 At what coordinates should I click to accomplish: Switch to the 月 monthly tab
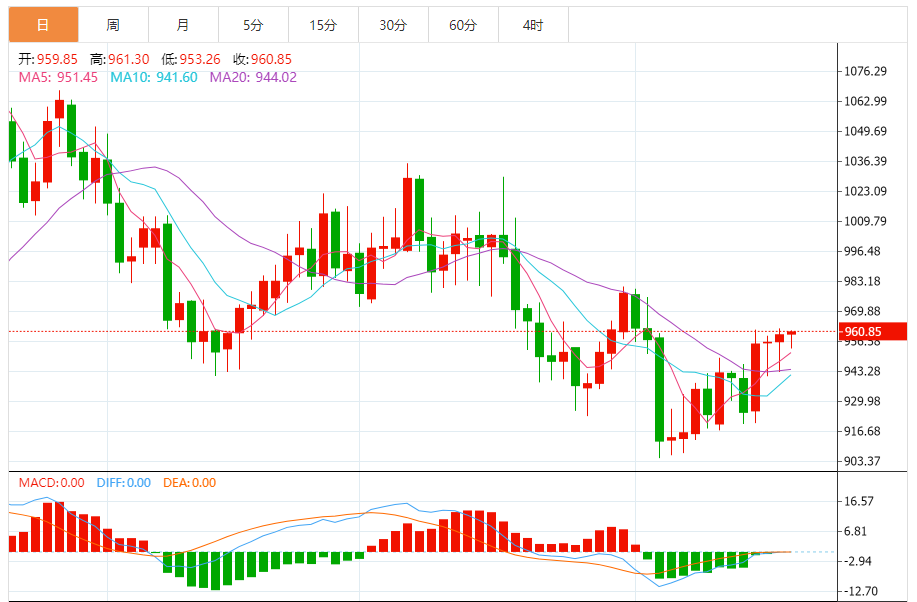click(184, 25)
